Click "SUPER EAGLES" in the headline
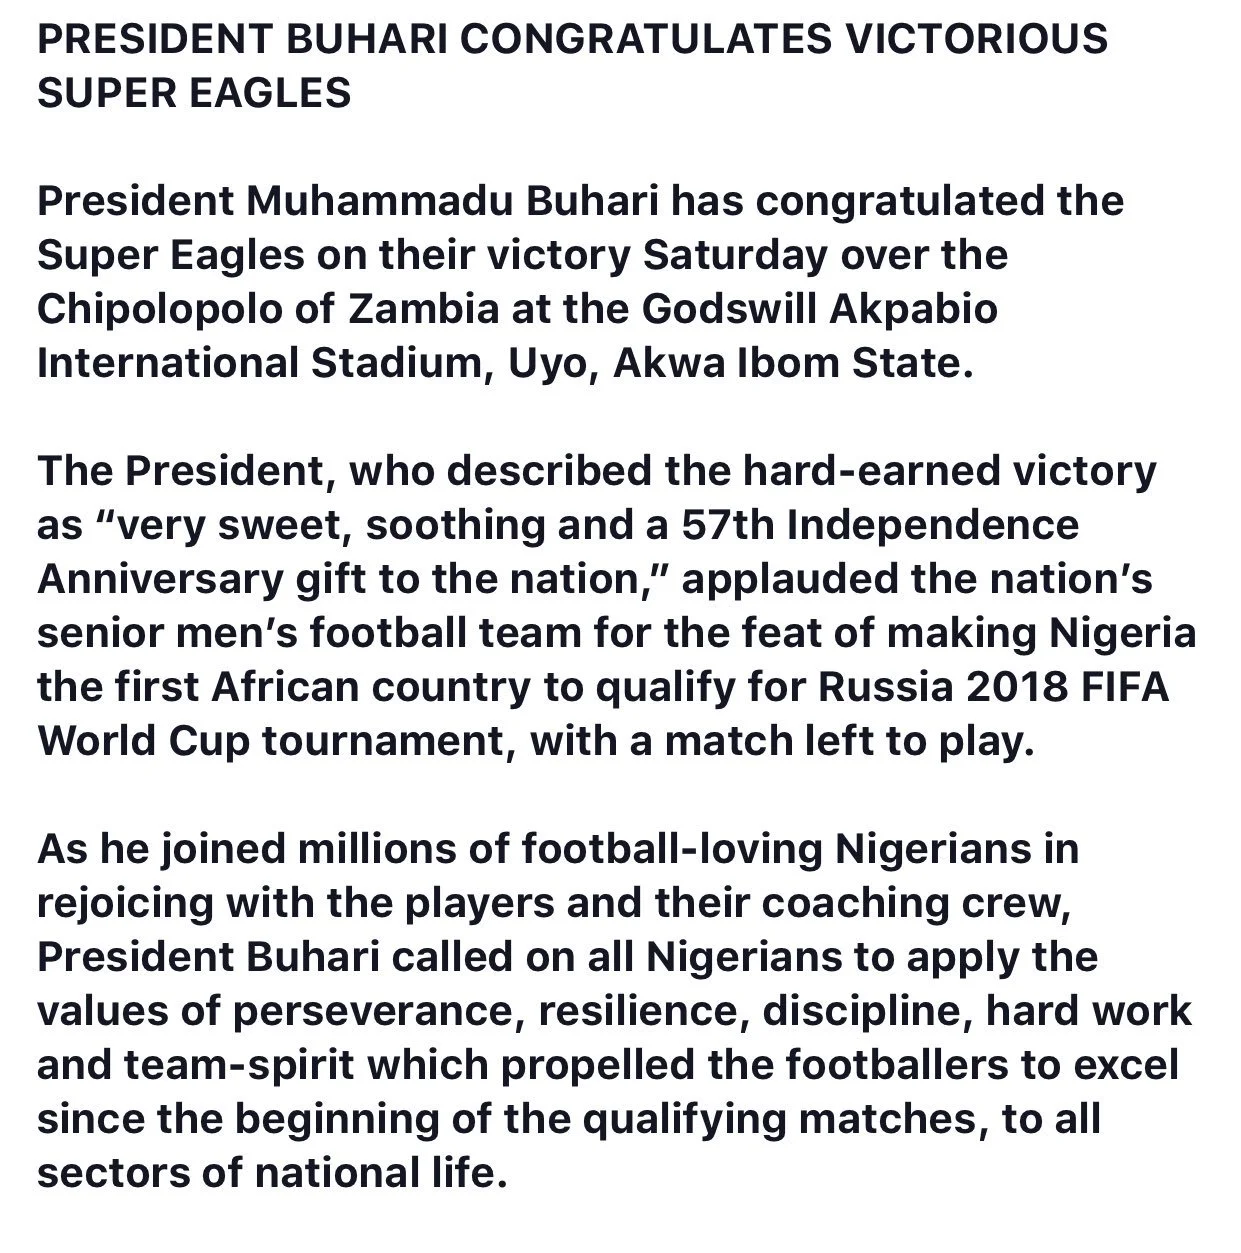This screenshot has width=1241, height=1253. (x=194, y=93)
